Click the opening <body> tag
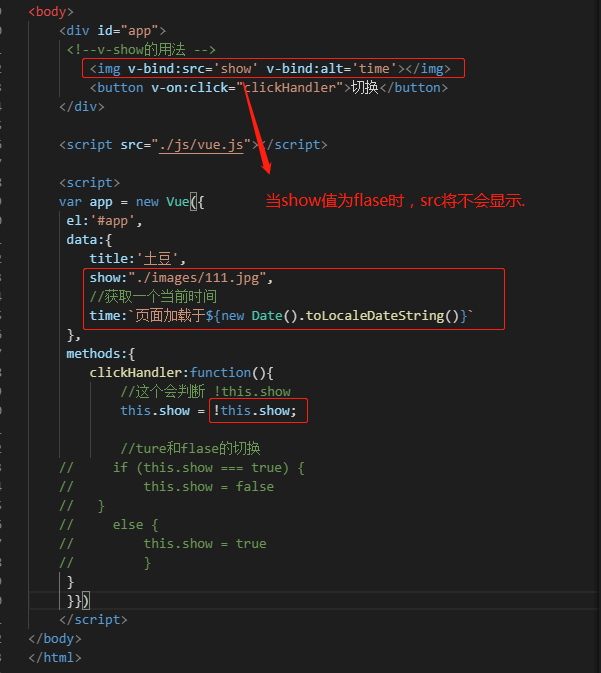601x673 pixels. (51, 12)
